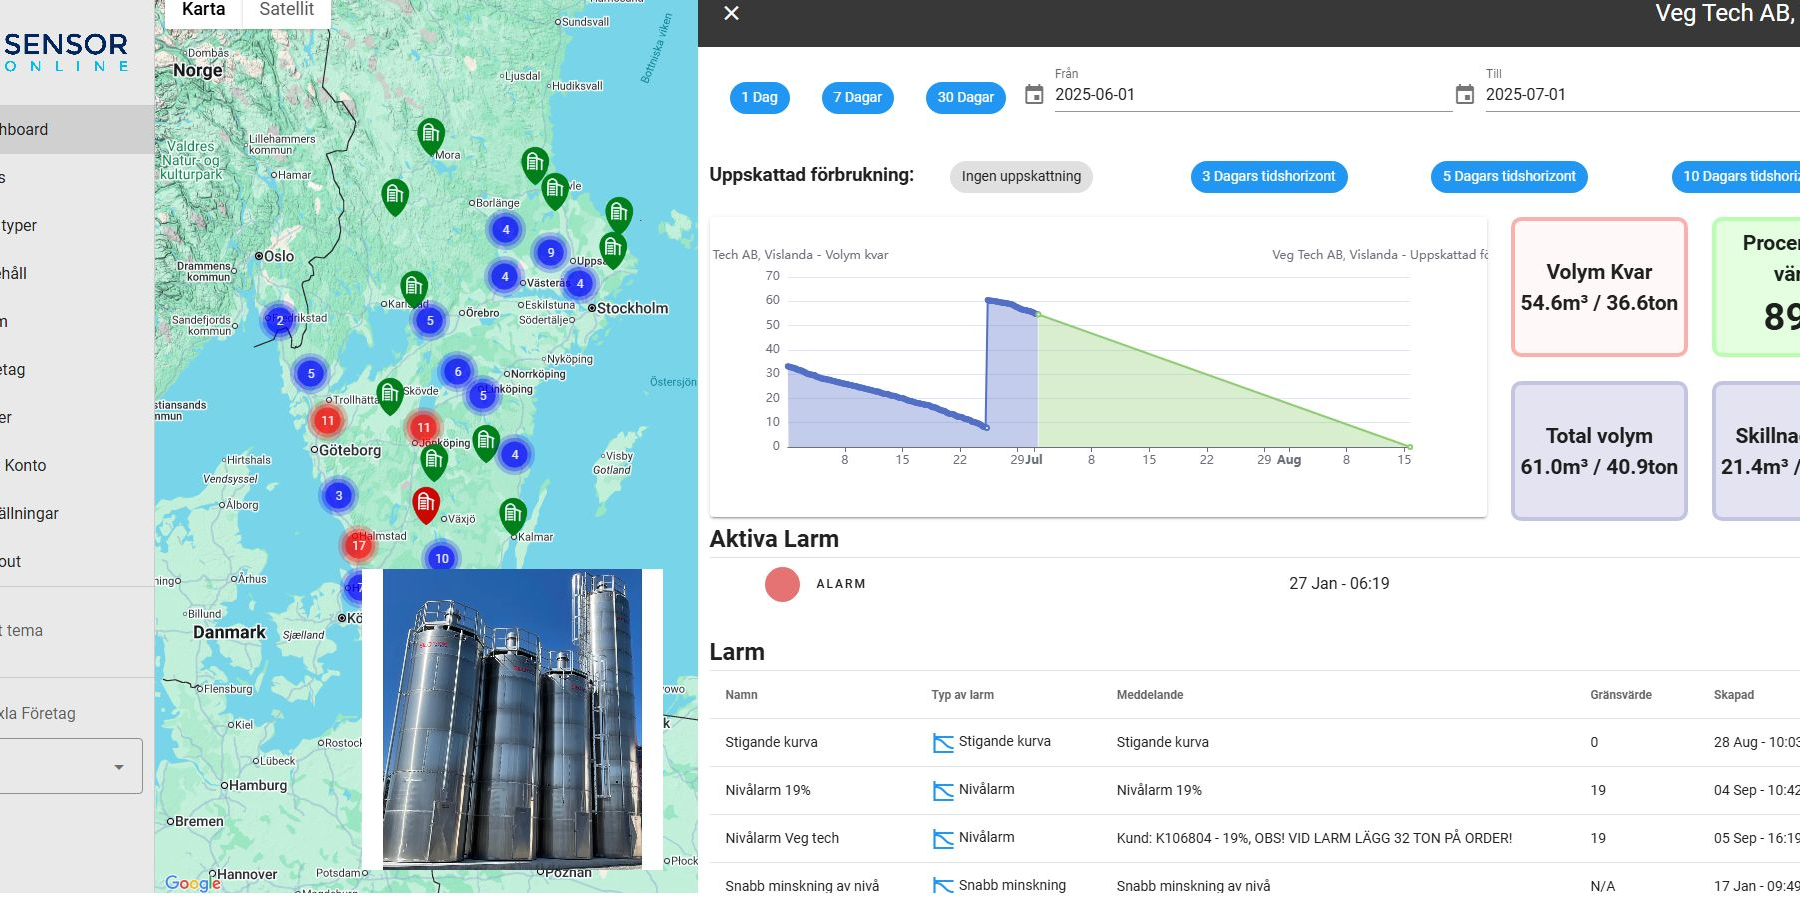Open the calendar icon beside Till date

(1464, 95)
